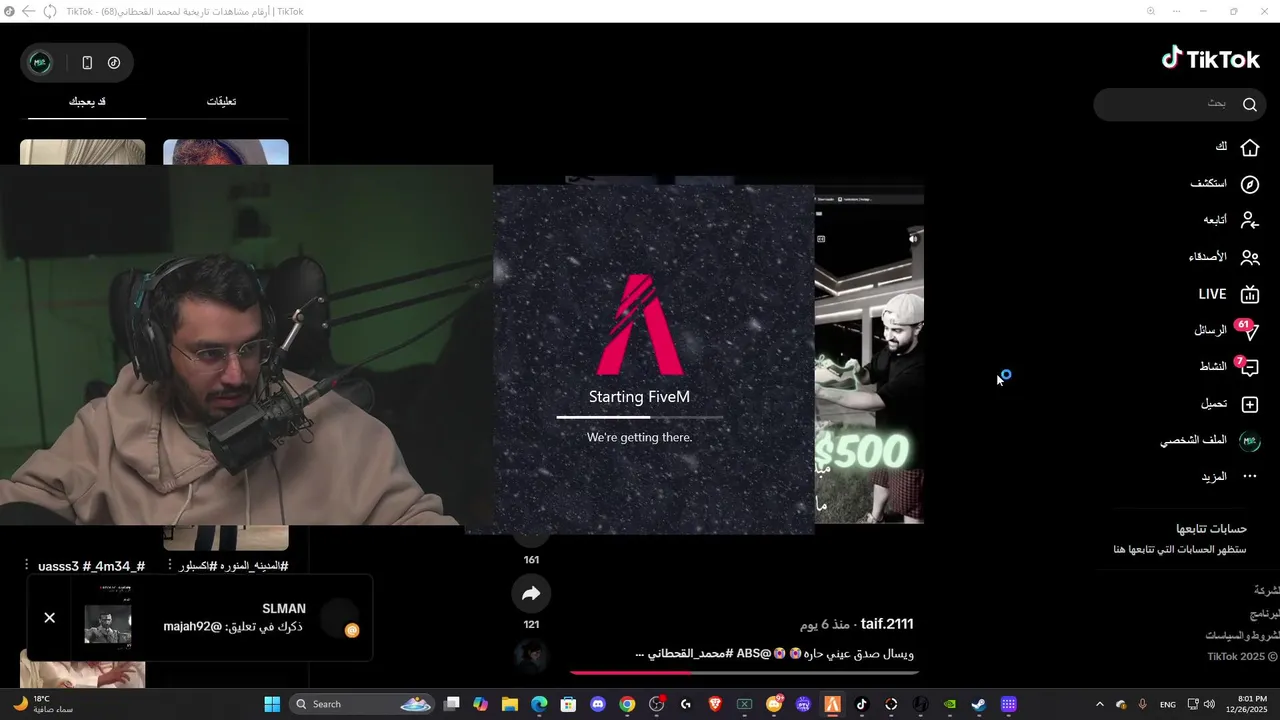Click the profile avatar in top pill
This screenshot has width=1280, height=720.
[x=40, y=62]
